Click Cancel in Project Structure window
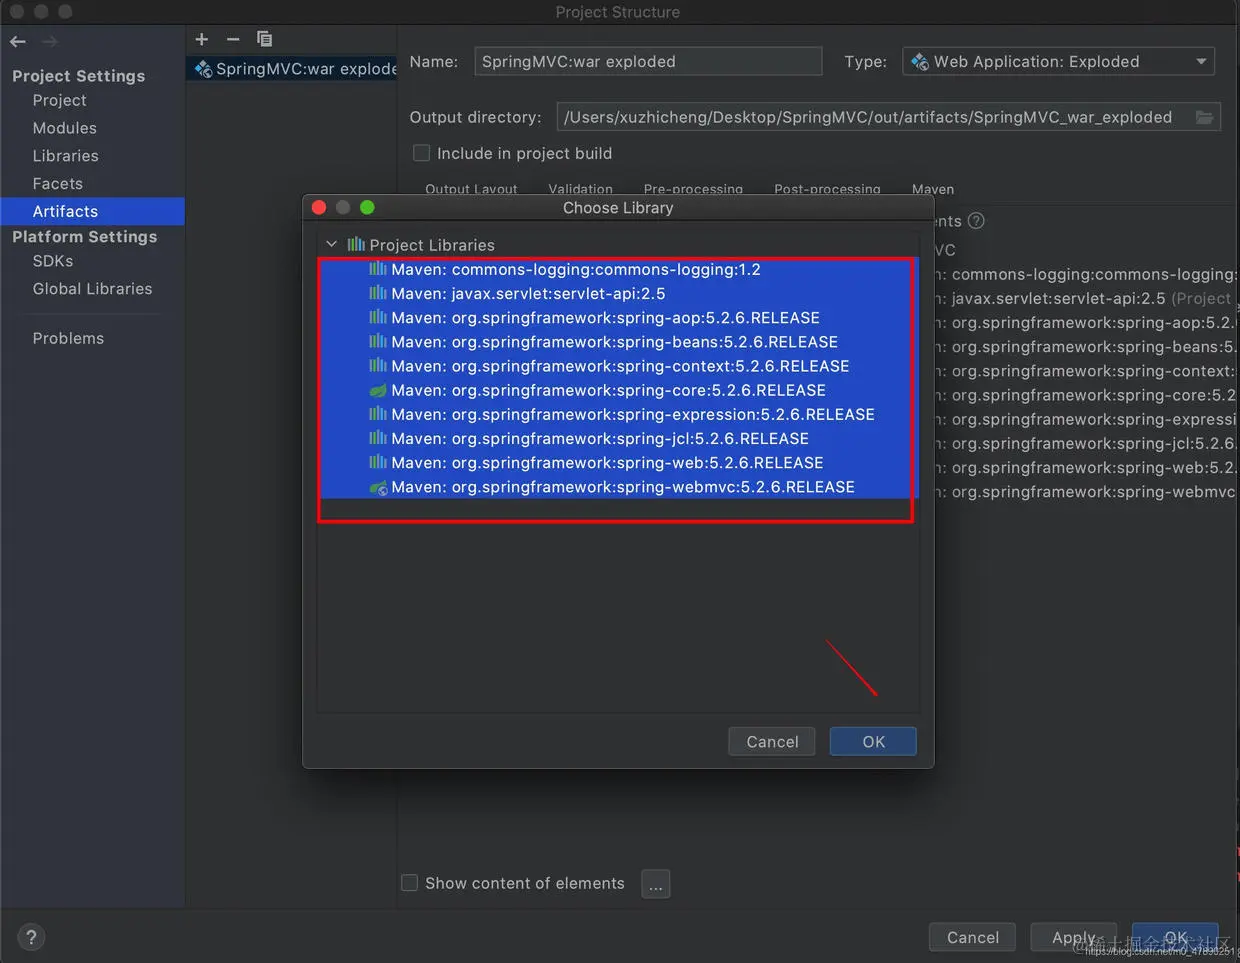The width and height of the screenshot is (1240, 963). point(973,937)
